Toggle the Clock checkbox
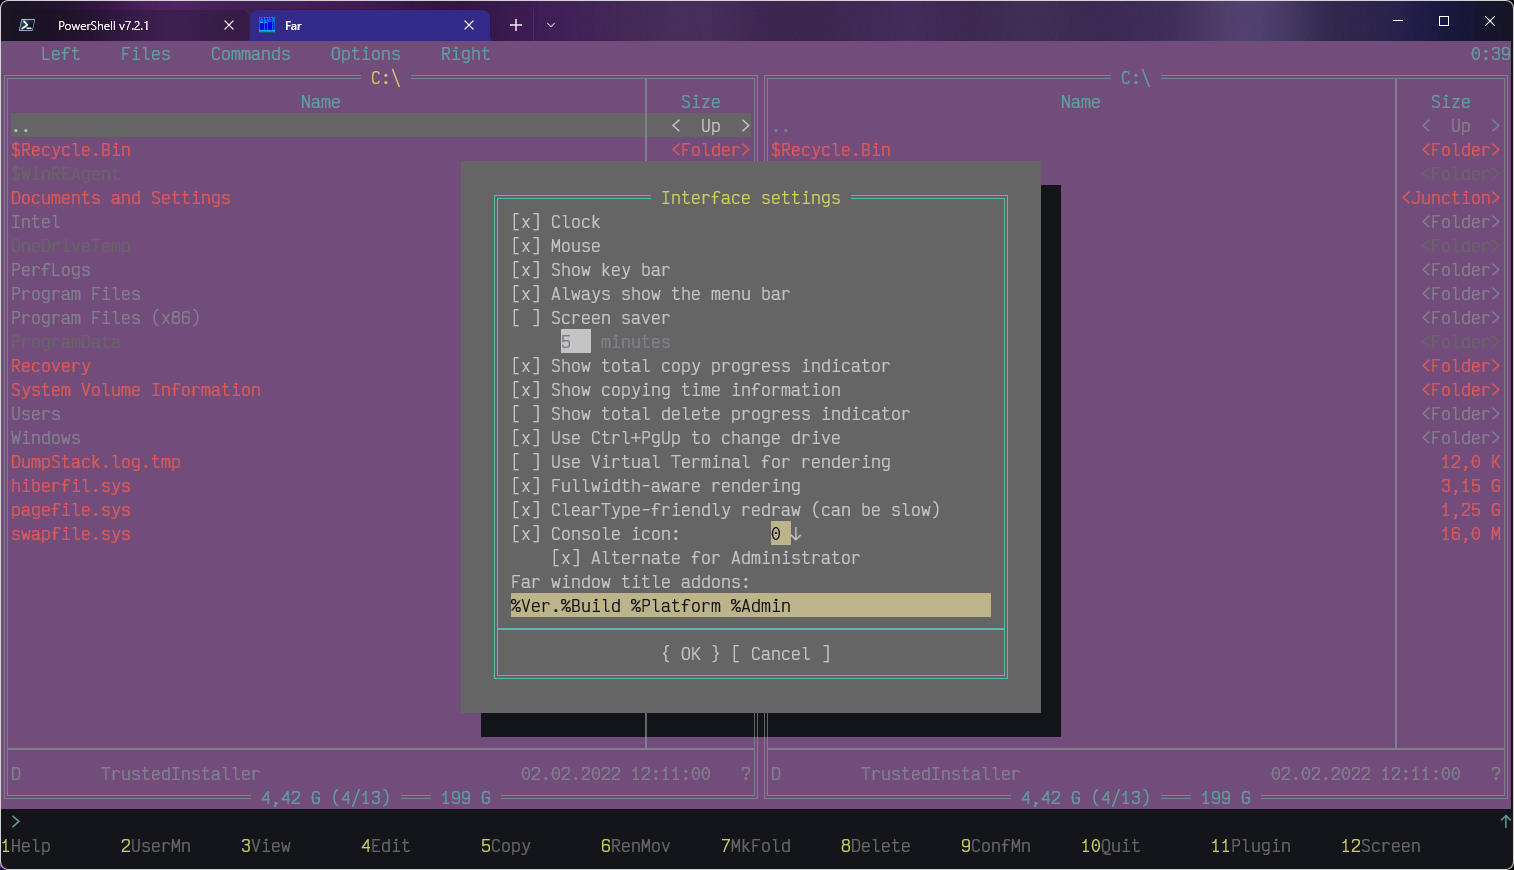This screenshot has width=1514, height=870. coord(526,222)
